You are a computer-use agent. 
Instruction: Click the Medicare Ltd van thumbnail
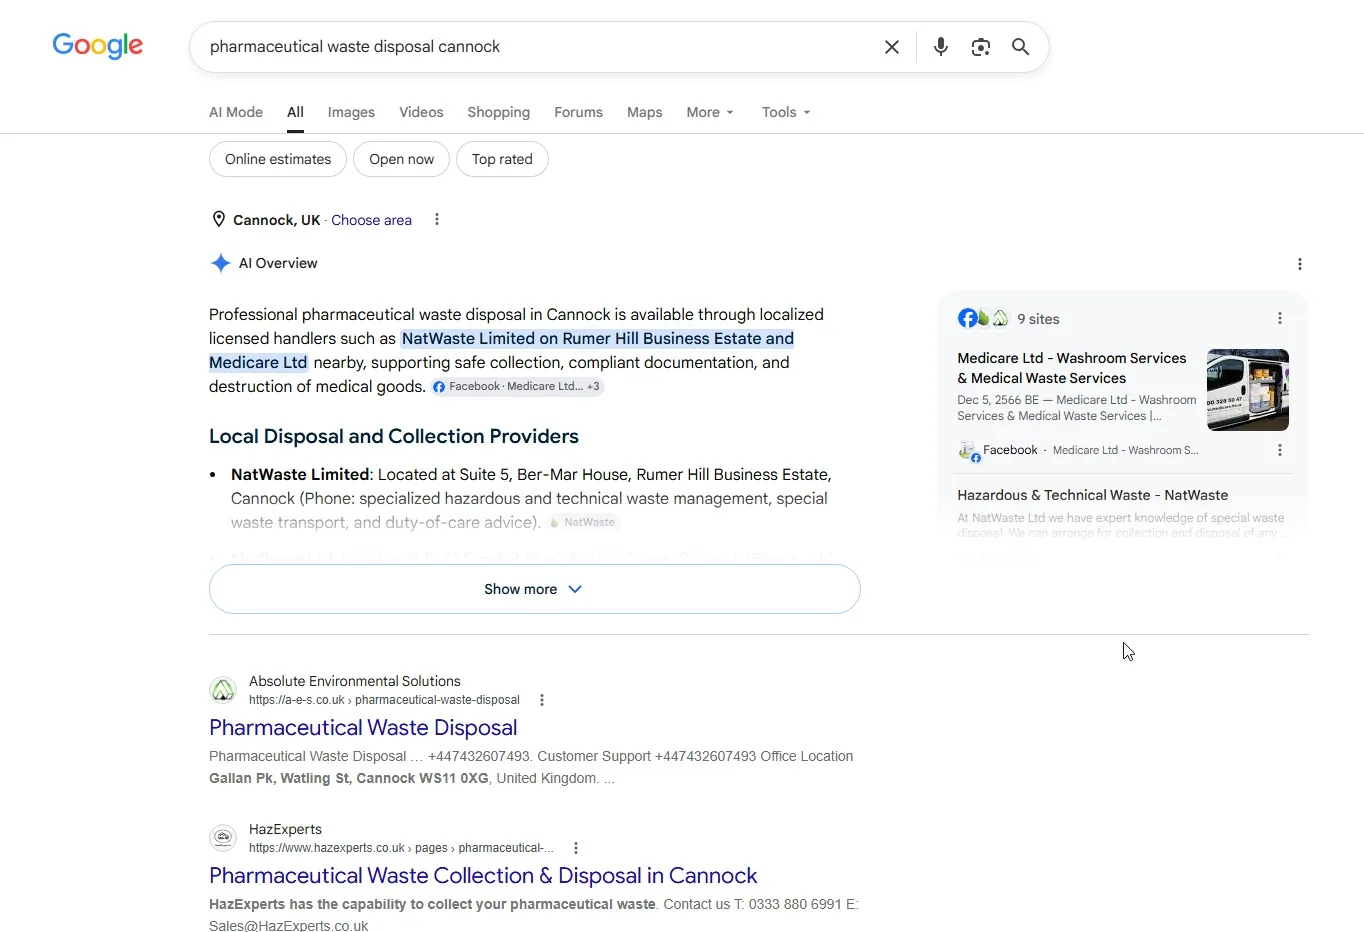(x=1248, y=390)
